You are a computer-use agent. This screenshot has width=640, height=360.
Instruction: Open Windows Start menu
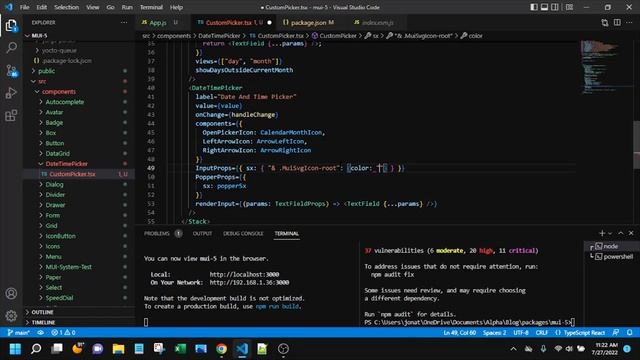coord(16,349)
